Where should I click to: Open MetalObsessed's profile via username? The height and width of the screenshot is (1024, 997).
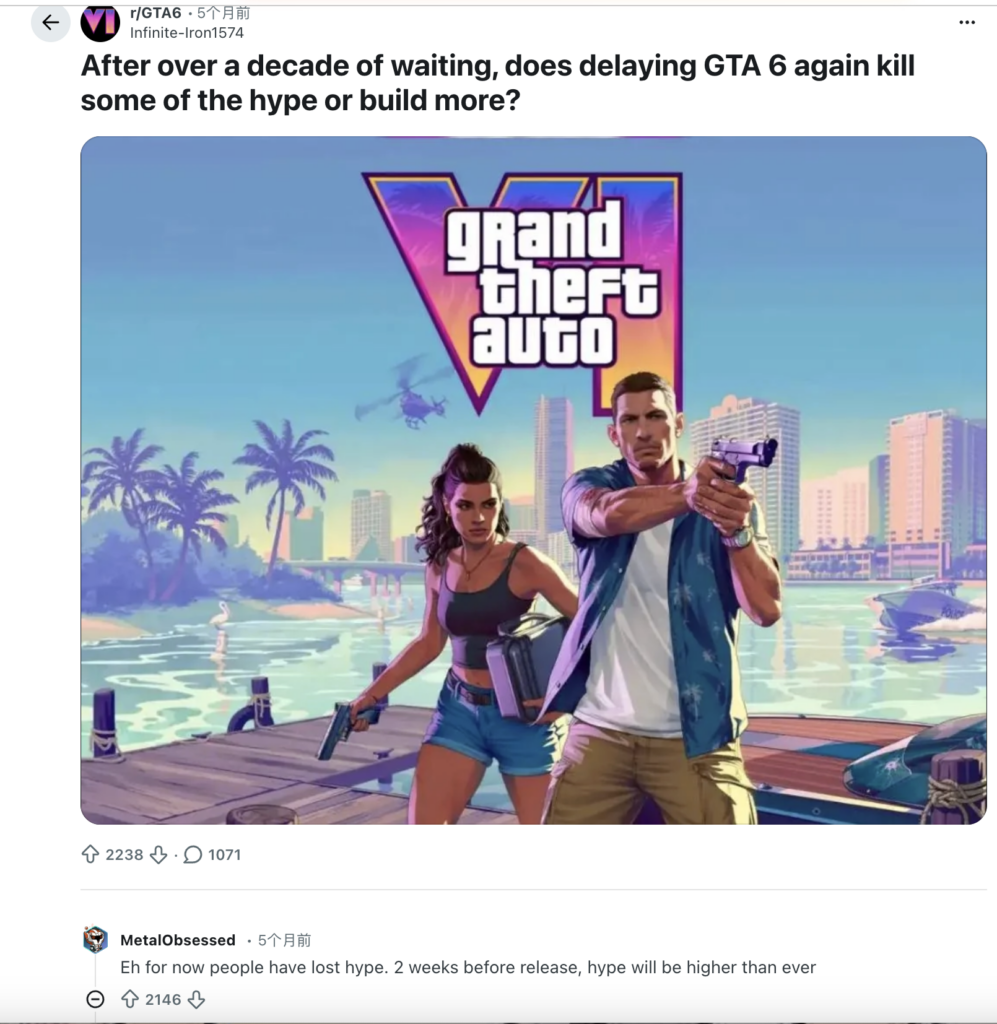[x=178, y=940]
